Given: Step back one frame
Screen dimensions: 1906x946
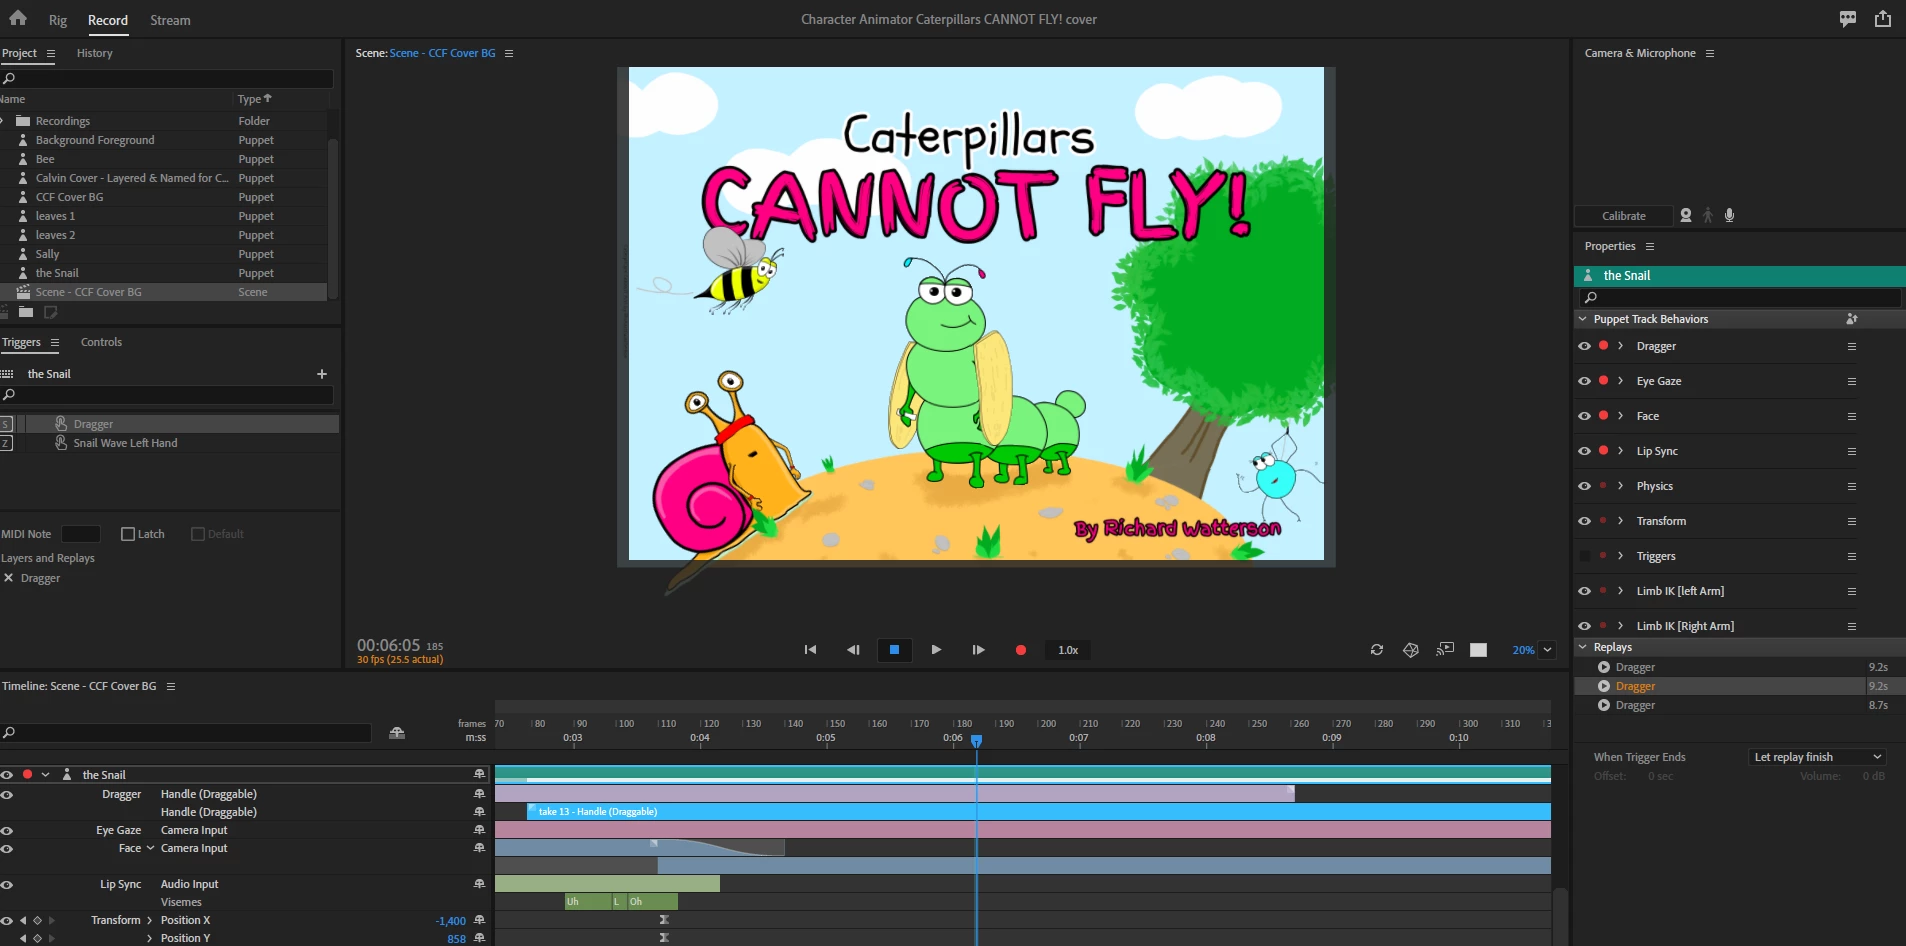Looking at the screenshot, I should (x=853, y=650).
